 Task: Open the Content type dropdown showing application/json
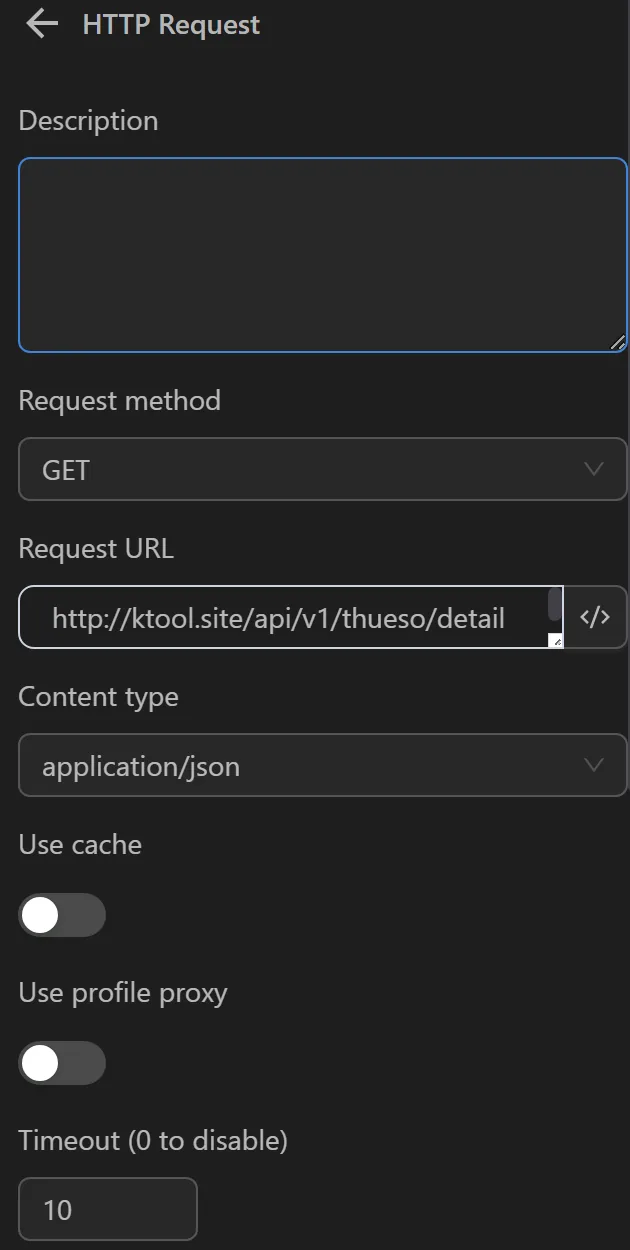click(322, 765)
